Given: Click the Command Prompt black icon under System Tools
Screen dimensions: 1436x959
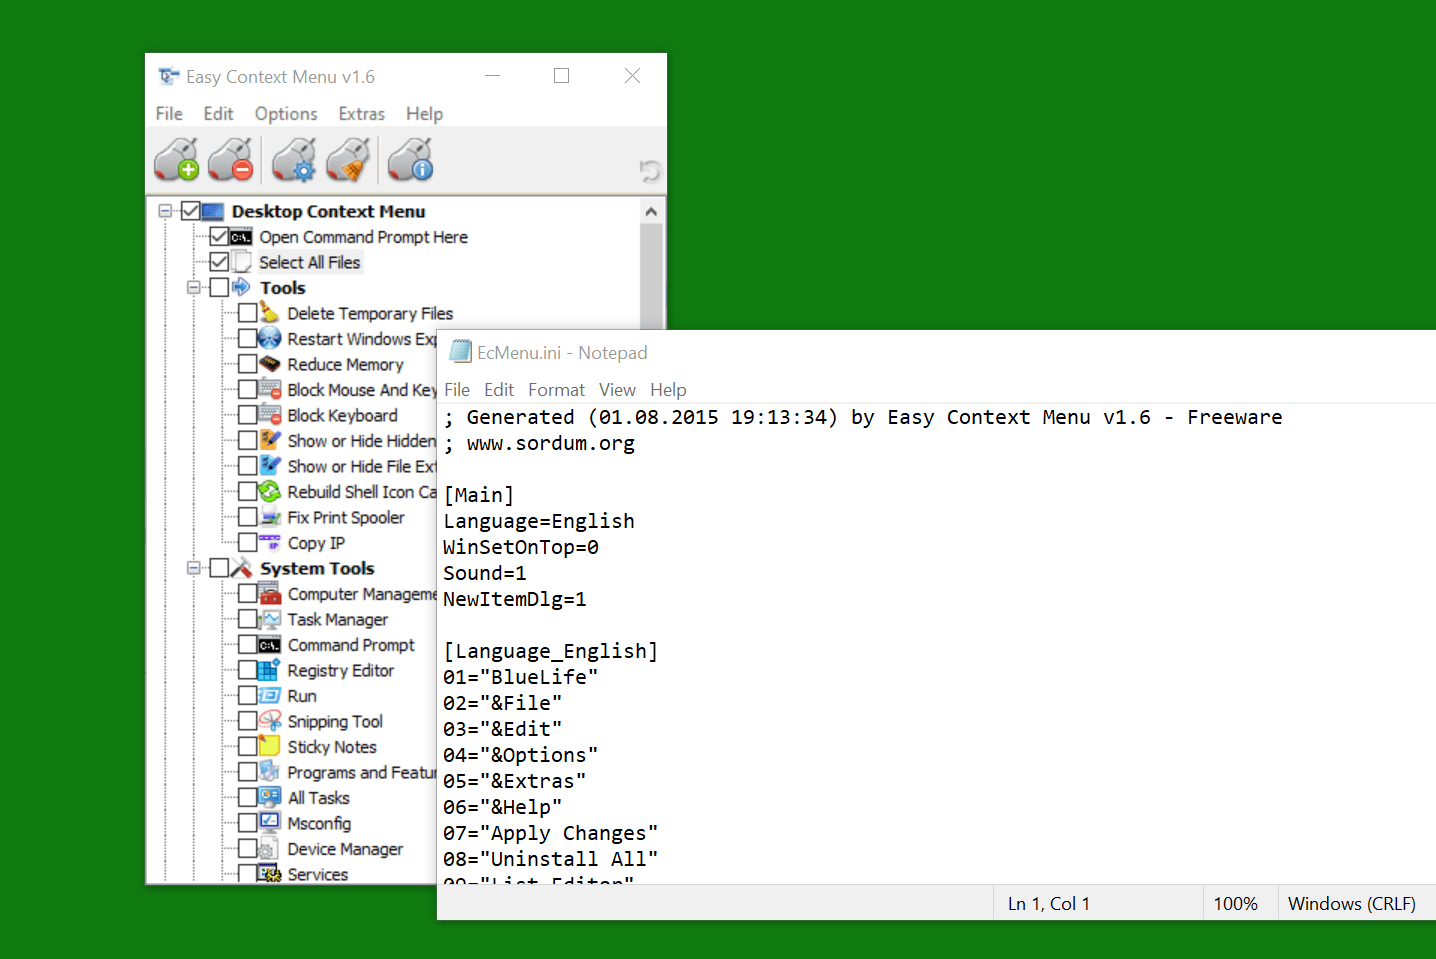Looking at the screenshot, I should point(270,645).
